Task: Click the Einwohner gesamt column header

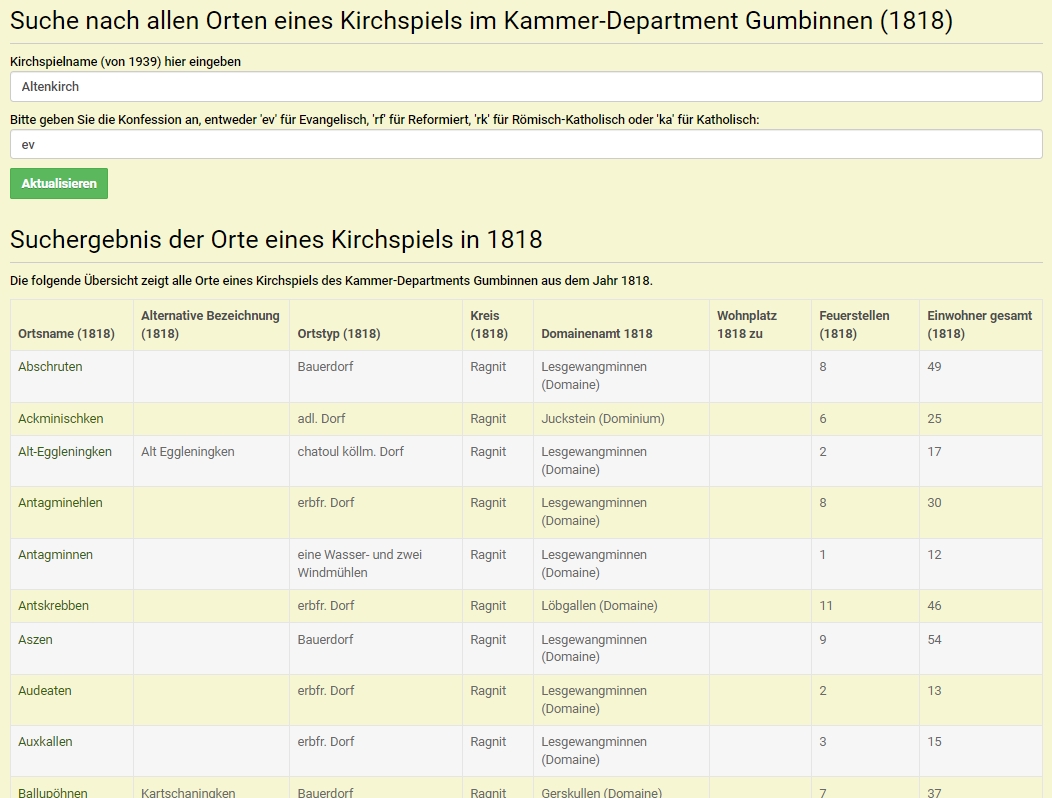Action: pyautogui.click(x=979, y=325)
